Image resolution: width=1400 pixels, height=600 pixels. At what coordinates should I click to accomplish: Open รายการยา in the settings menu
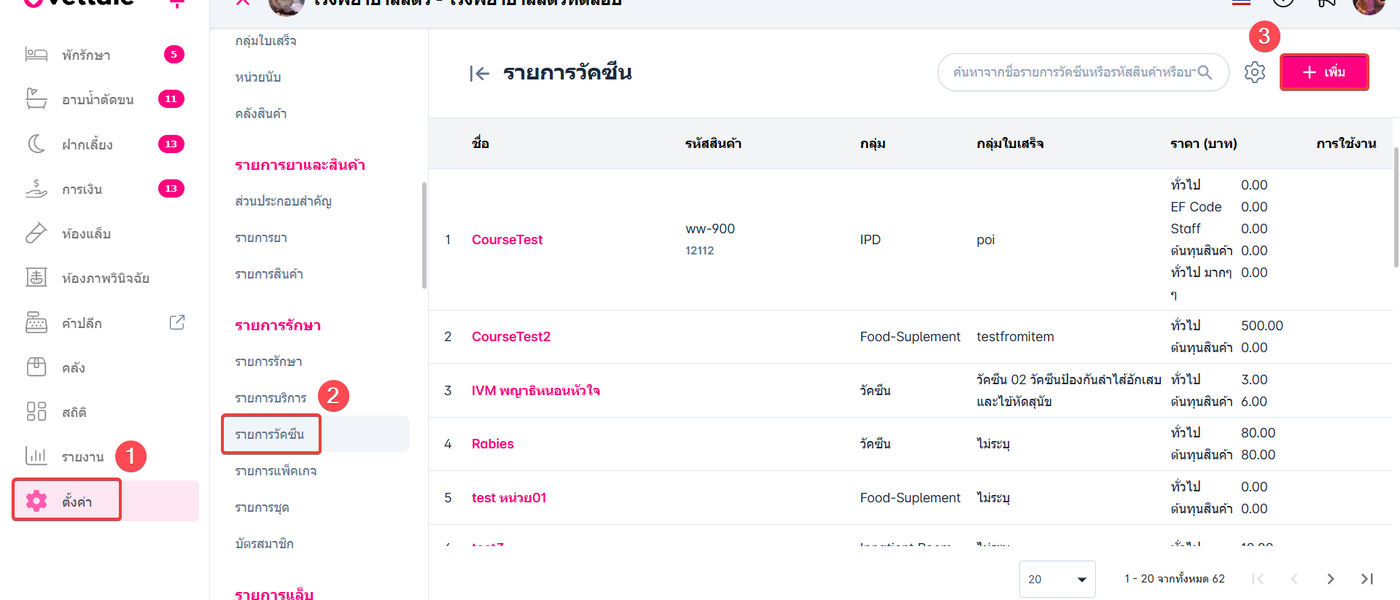(x=261, y=237)
